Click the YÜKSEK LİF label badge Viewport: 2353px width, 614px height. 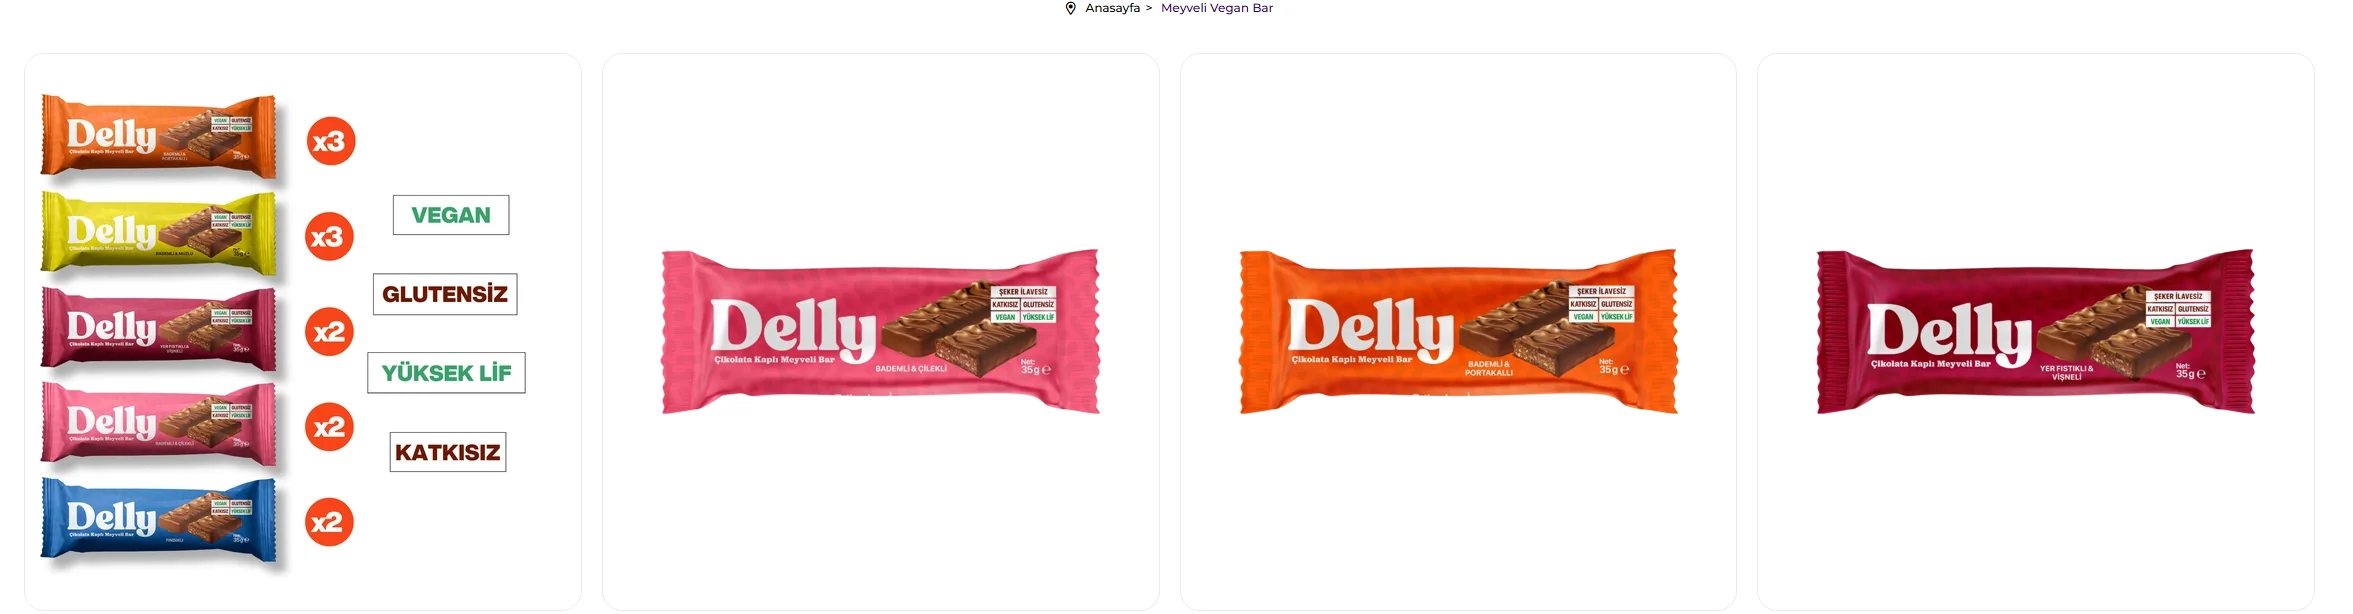pyautogui.click(x=446, y=373)
